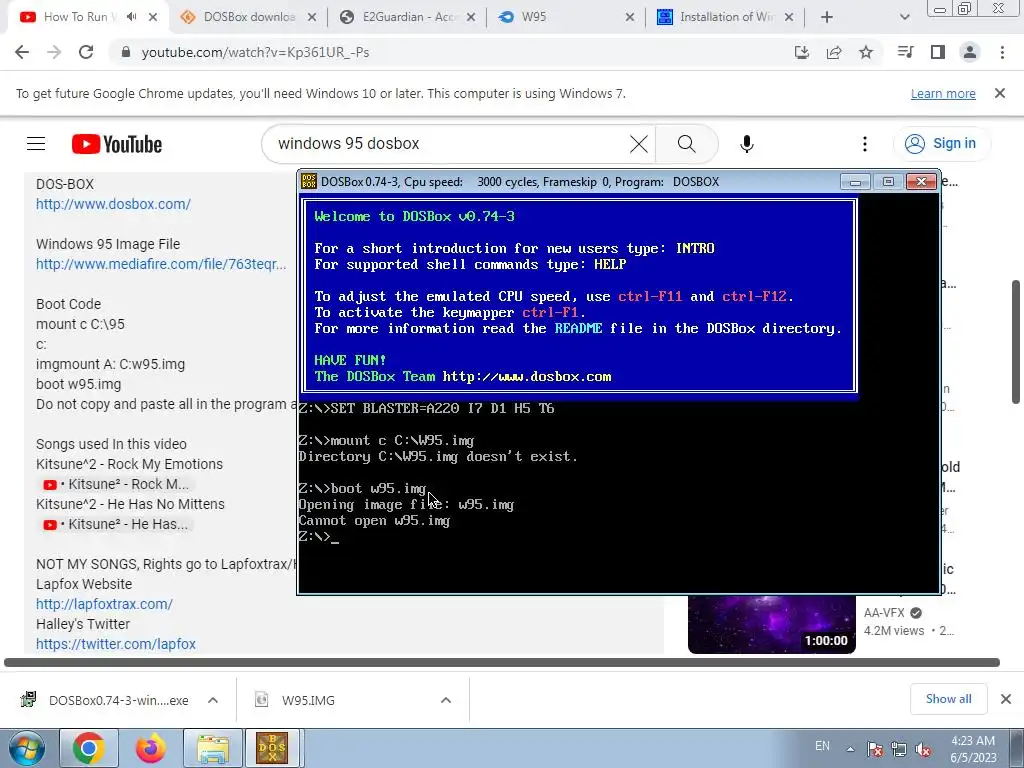This screenshot has height=768, width=1024.
Task: Toggle the Chrome side panel
Action: tap(938, 52)
